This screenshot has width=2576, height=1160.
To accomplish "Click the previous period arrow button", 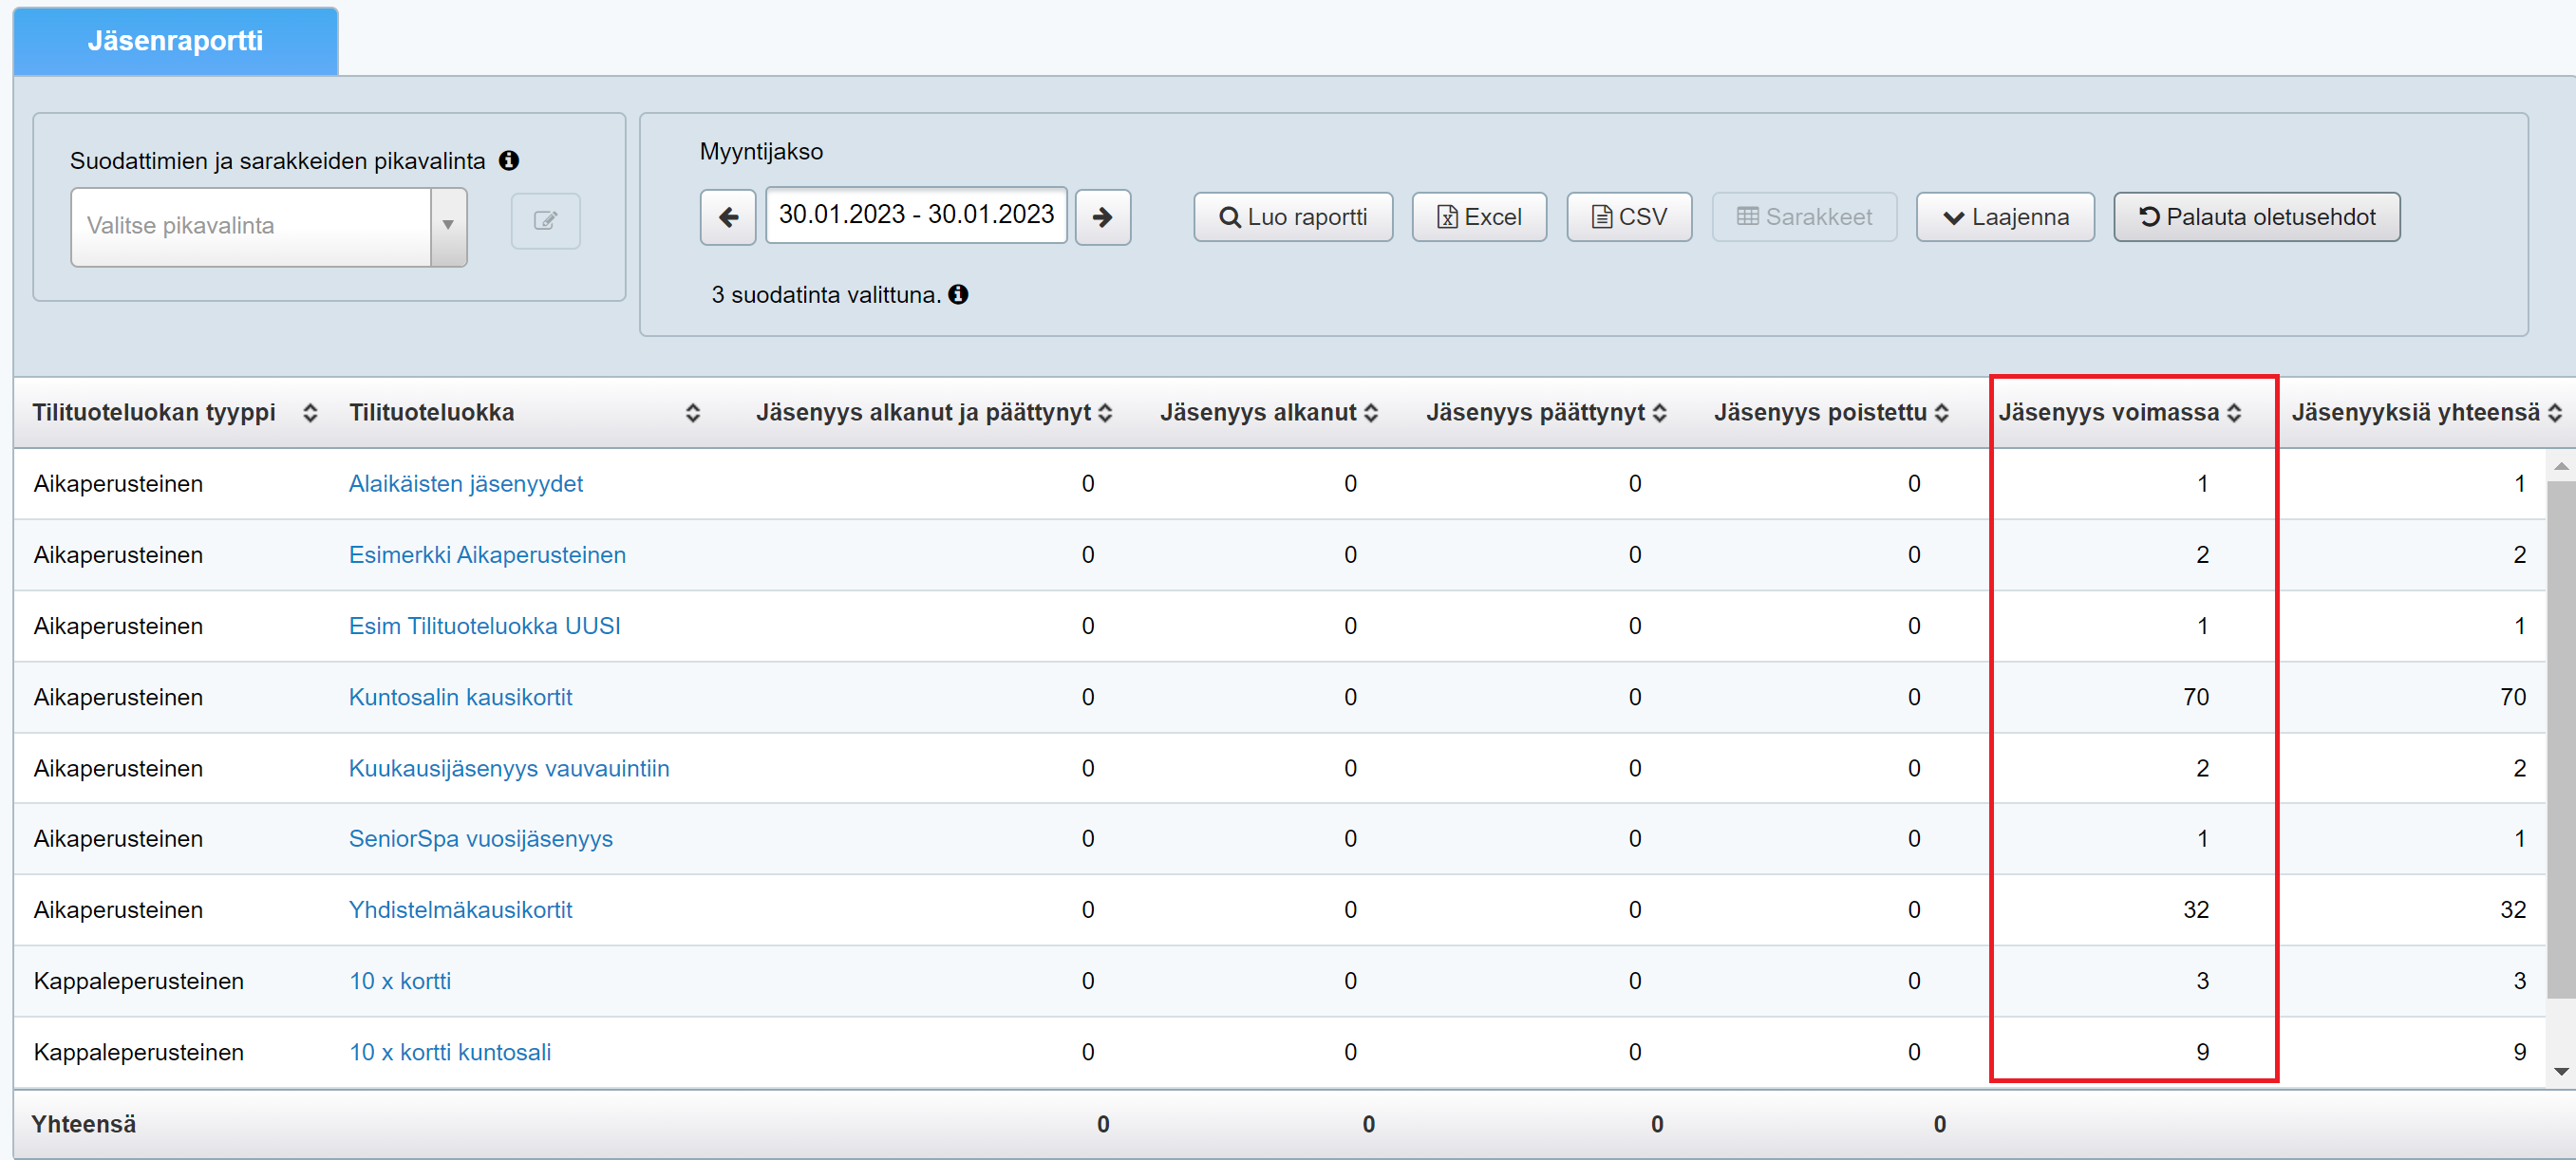I will coord(728,217).
